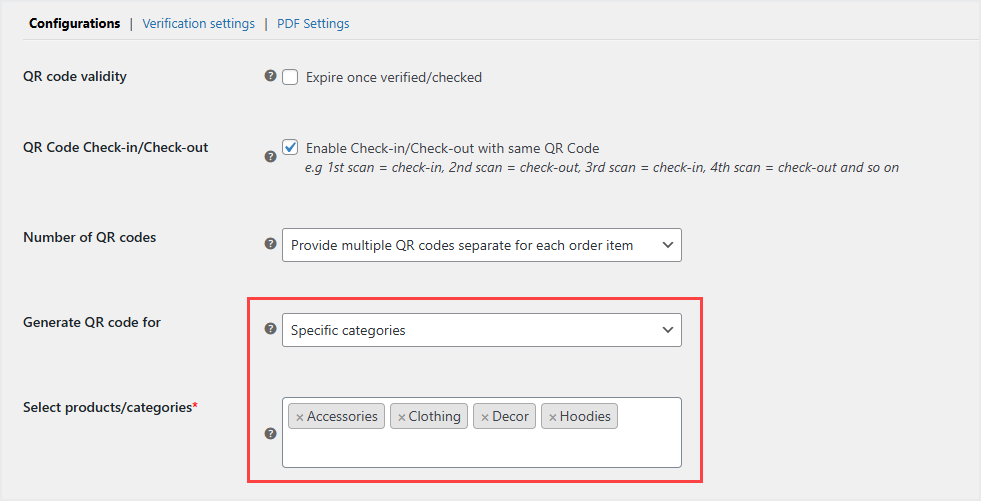Uncheck Enable Check-in/Check-out with same QR Code
The image size is (981, 501).
click(291, 147)
